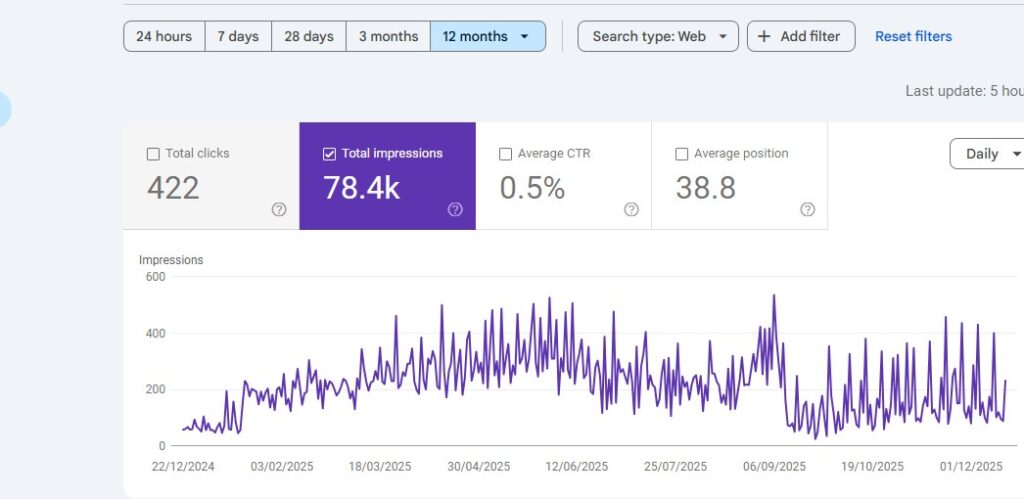Image resolution: width=1024 pixels, height=499 pixels.
Task: Click the 19/10/2025 date label
Action: (x=872, y=467)
